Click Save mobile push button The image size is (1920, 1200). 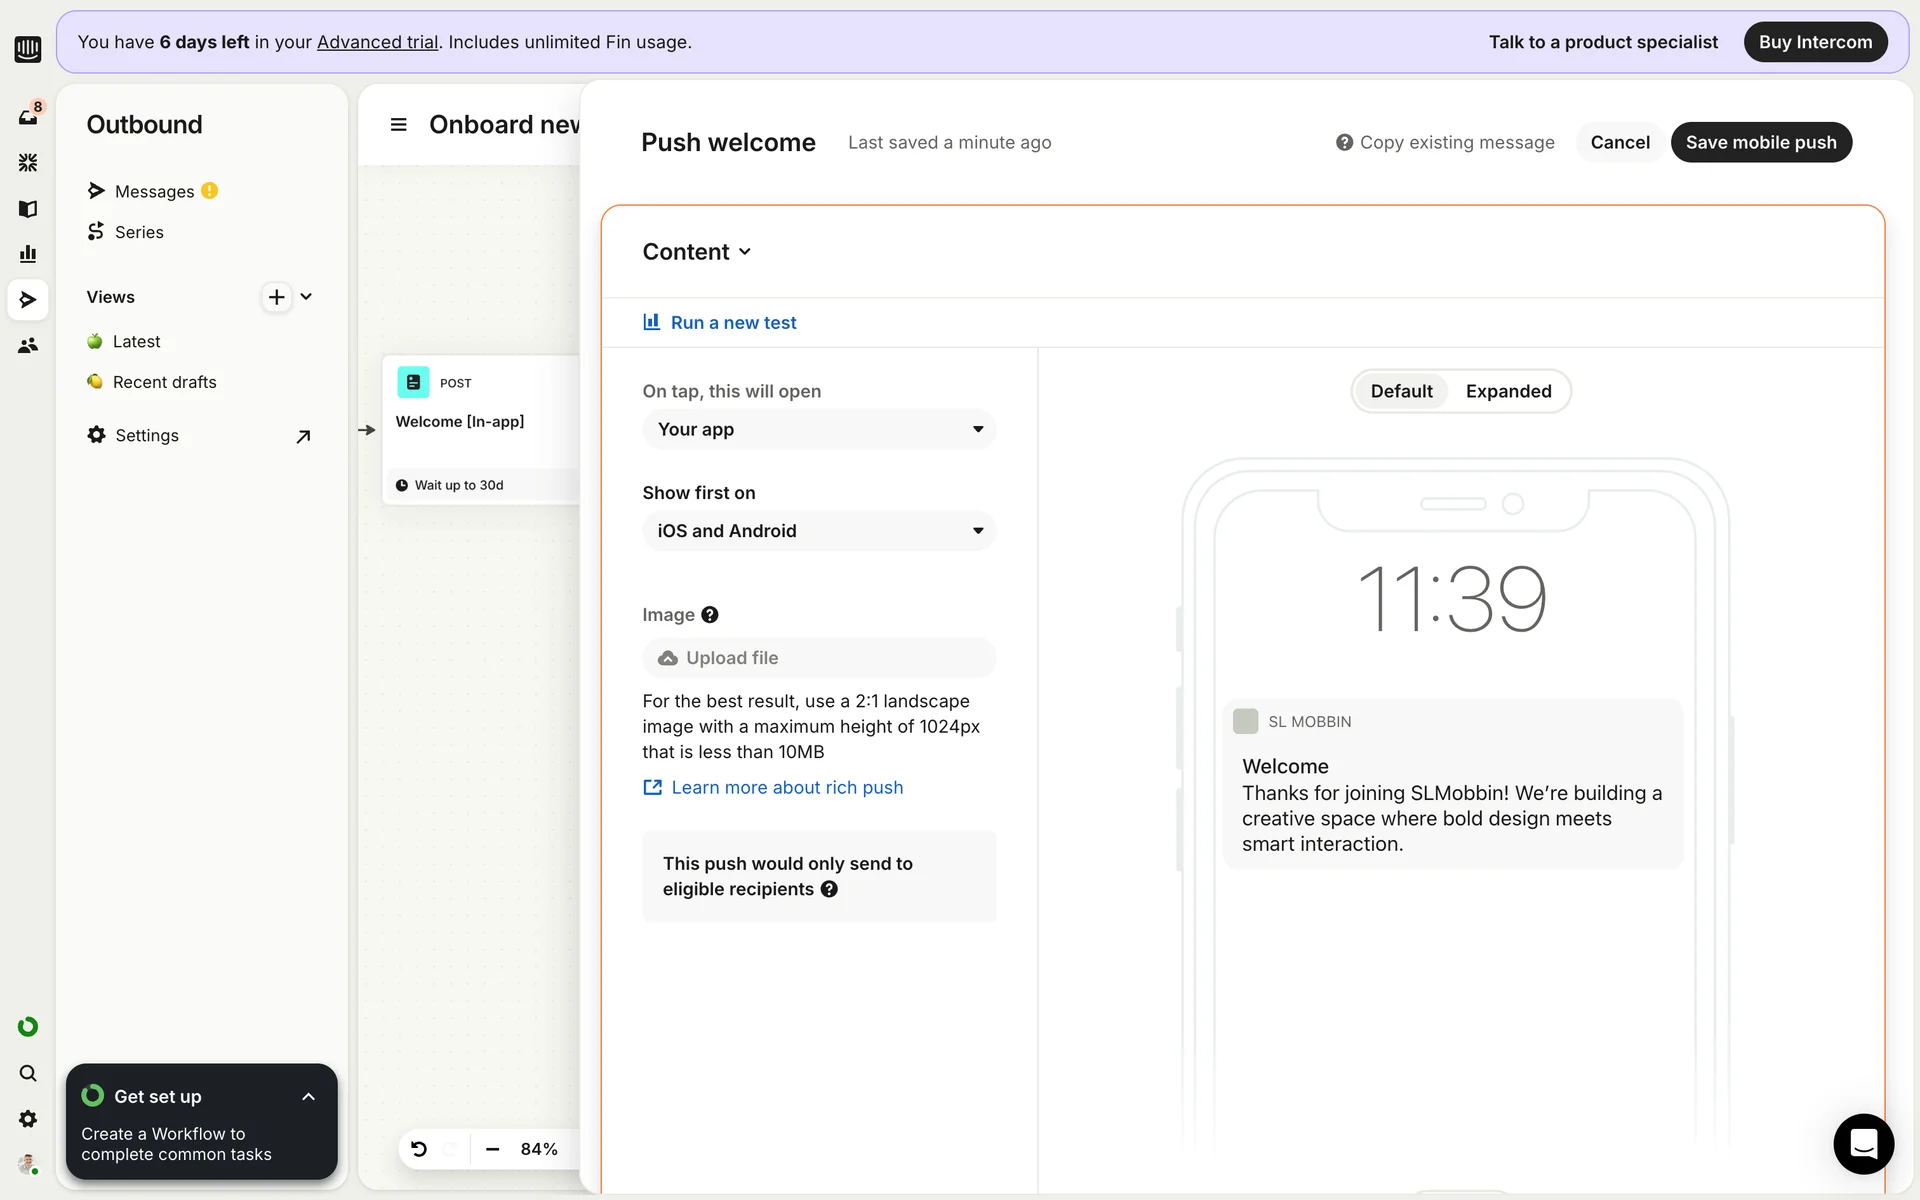[1760, 142]
